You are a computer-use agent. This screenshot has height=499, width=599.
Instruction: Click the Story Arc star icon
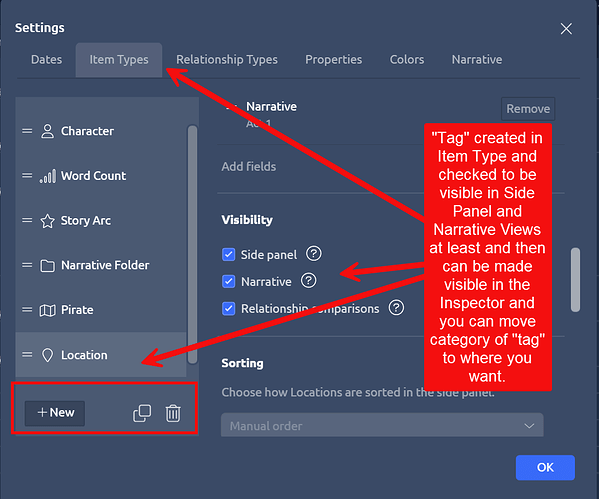(47, 221)
